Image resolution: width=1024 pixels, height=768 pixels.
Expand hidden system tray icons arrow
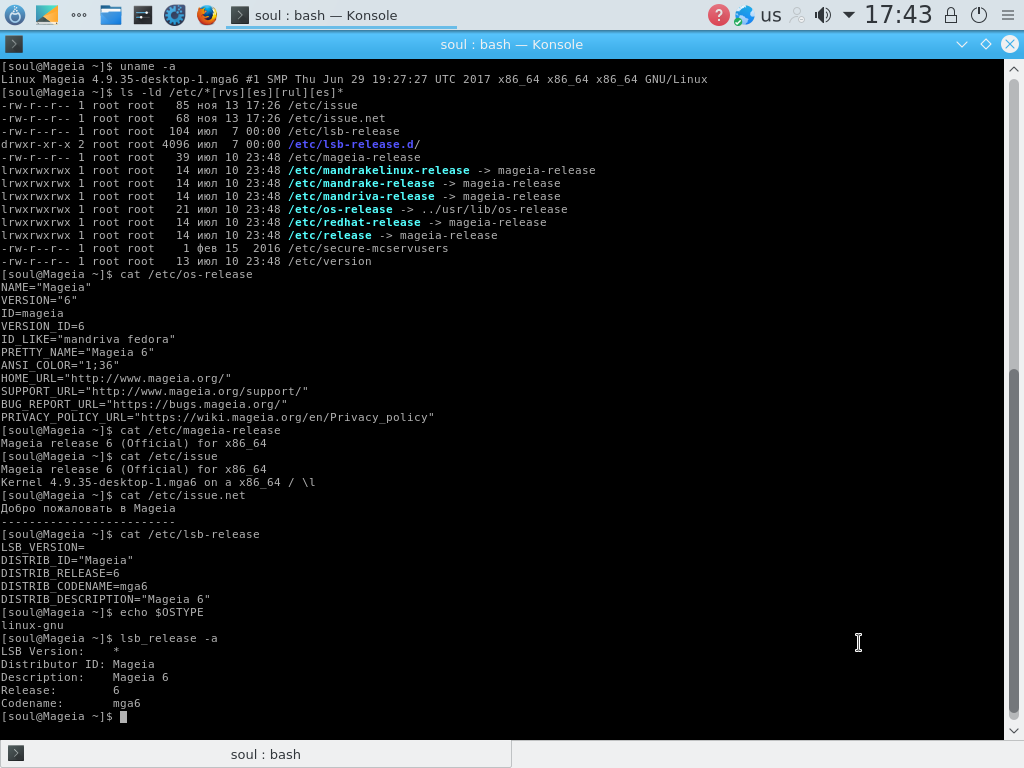click(x=848, y=15)
